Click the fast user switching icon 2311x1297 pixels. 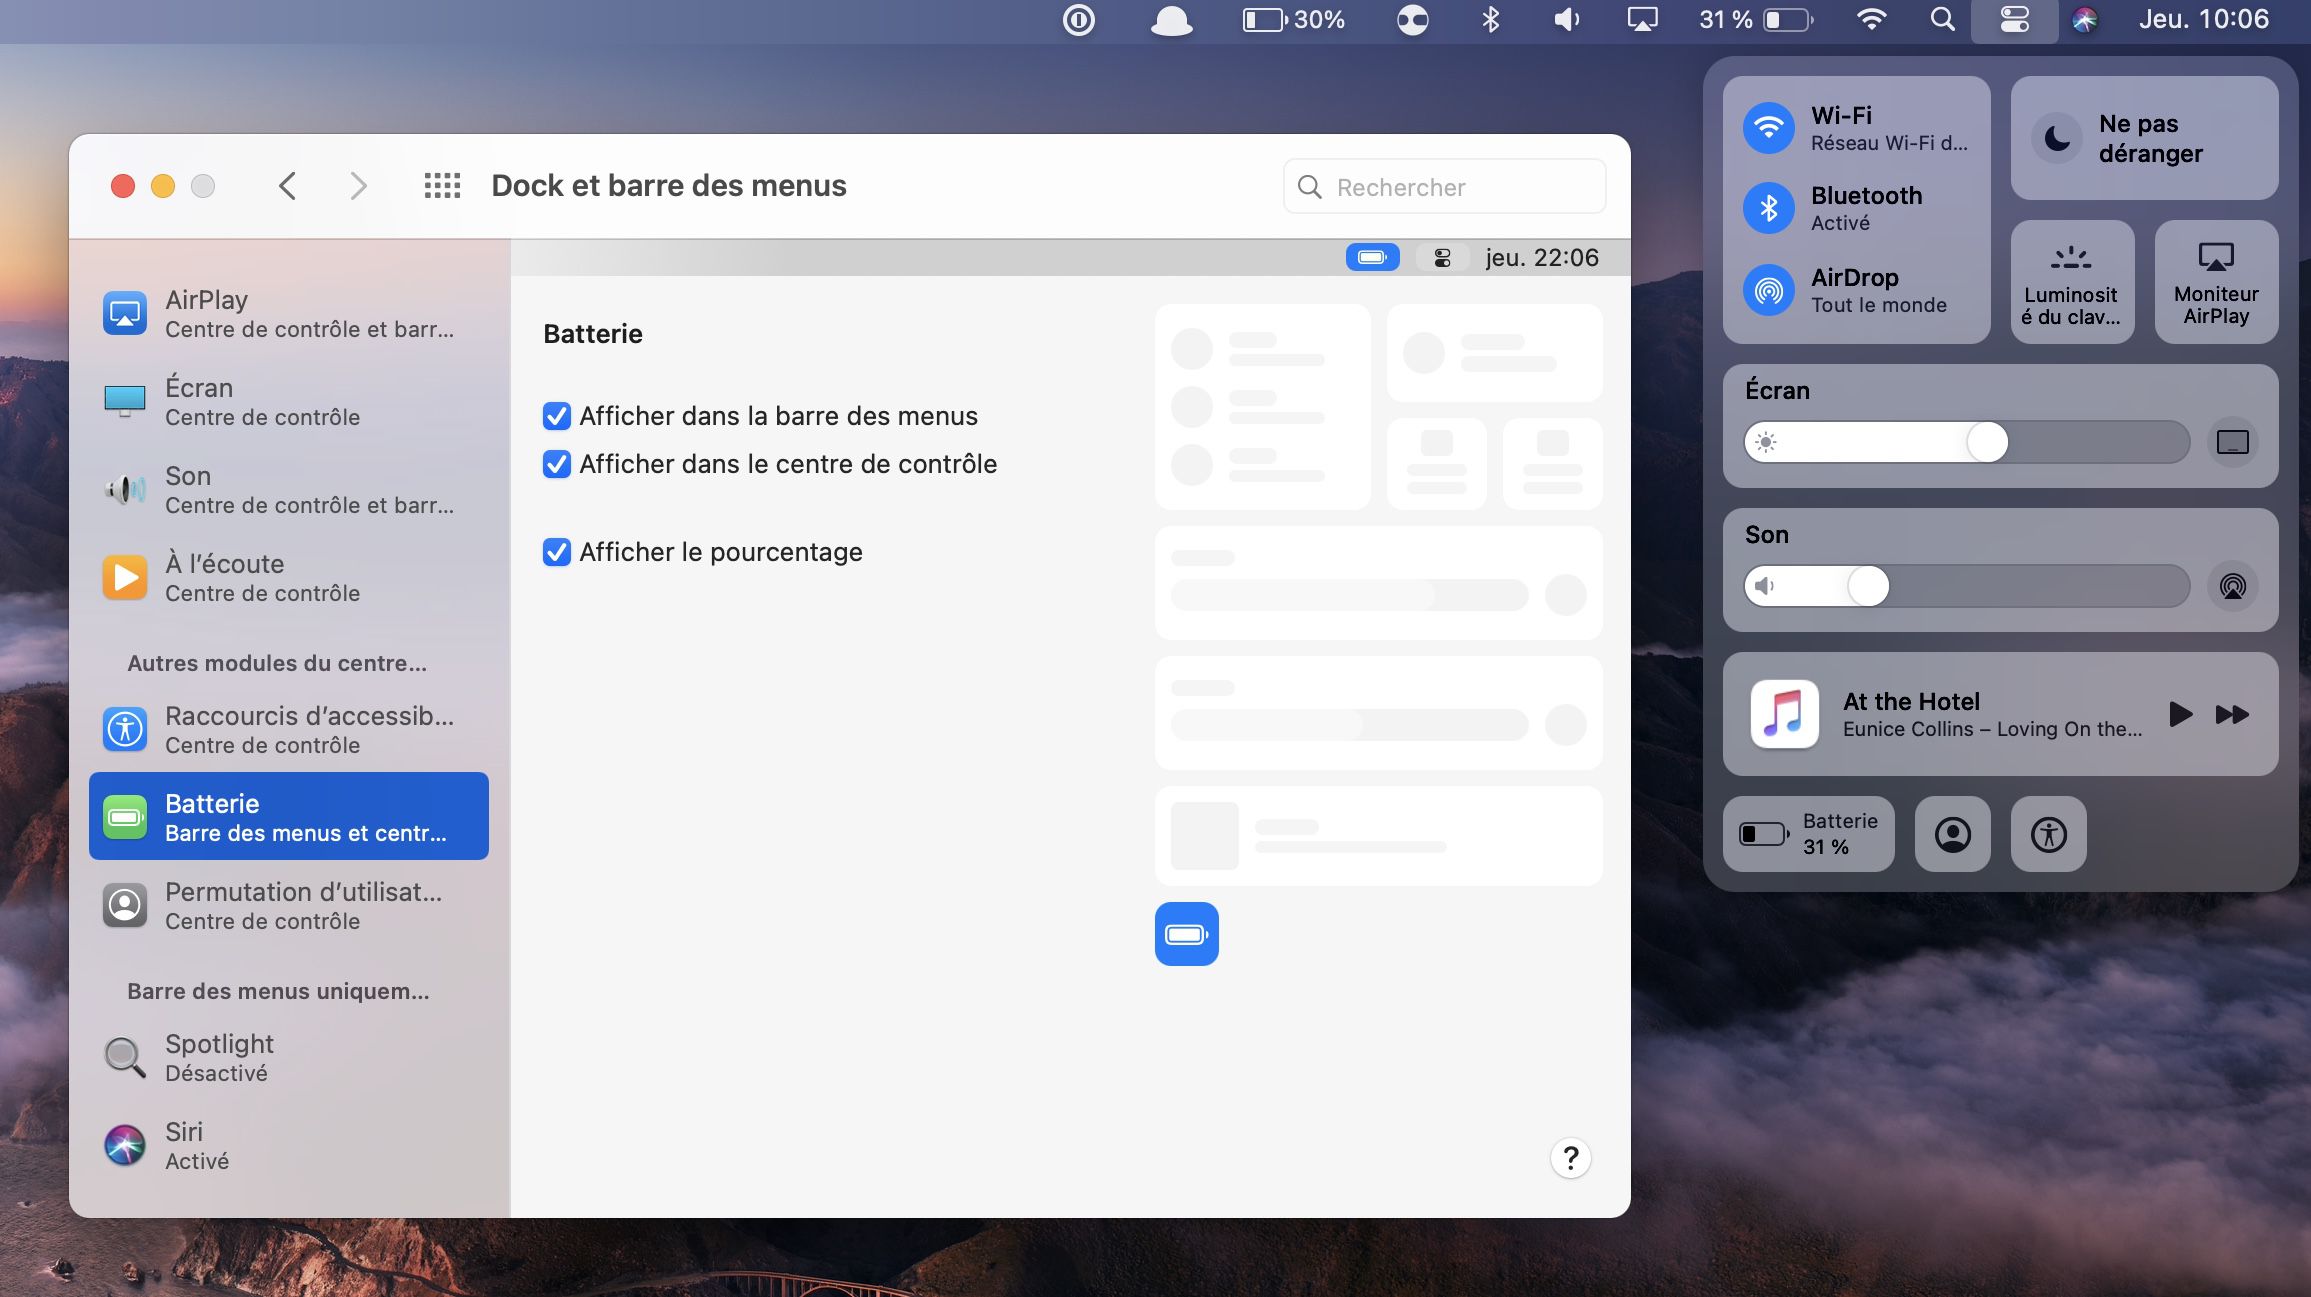pyautogui.click(x=1952, y=834)
